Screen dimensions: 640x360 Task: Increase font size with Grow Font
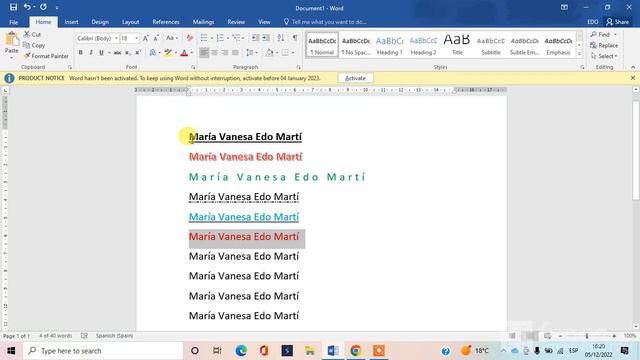tap(146, 38)
